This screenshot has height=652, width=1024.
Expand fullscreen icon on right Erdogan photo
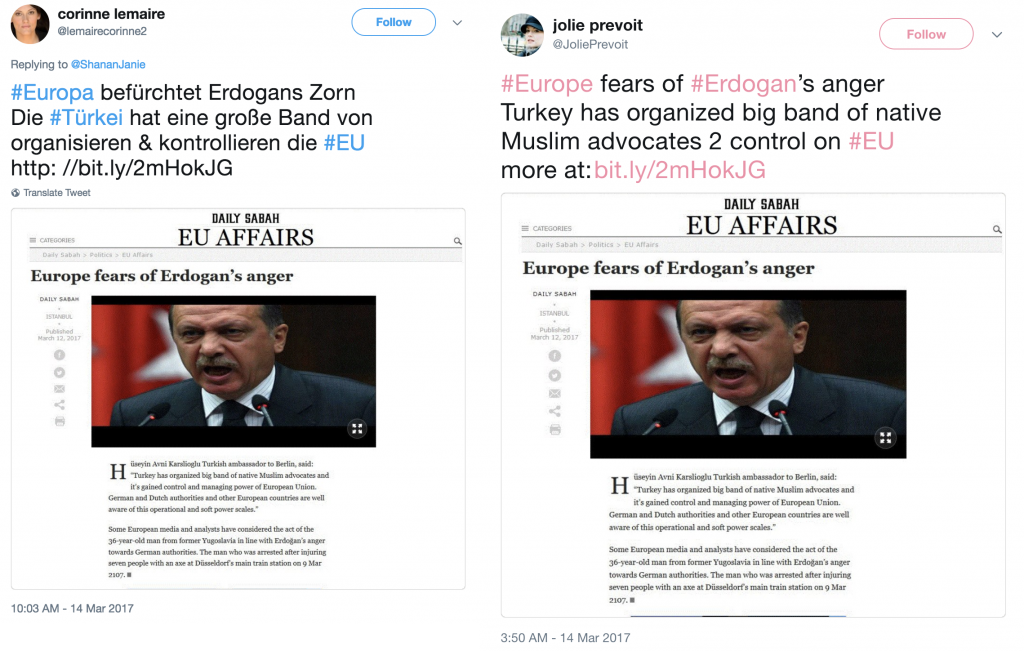pyautogui.click(x=886, y=438)
